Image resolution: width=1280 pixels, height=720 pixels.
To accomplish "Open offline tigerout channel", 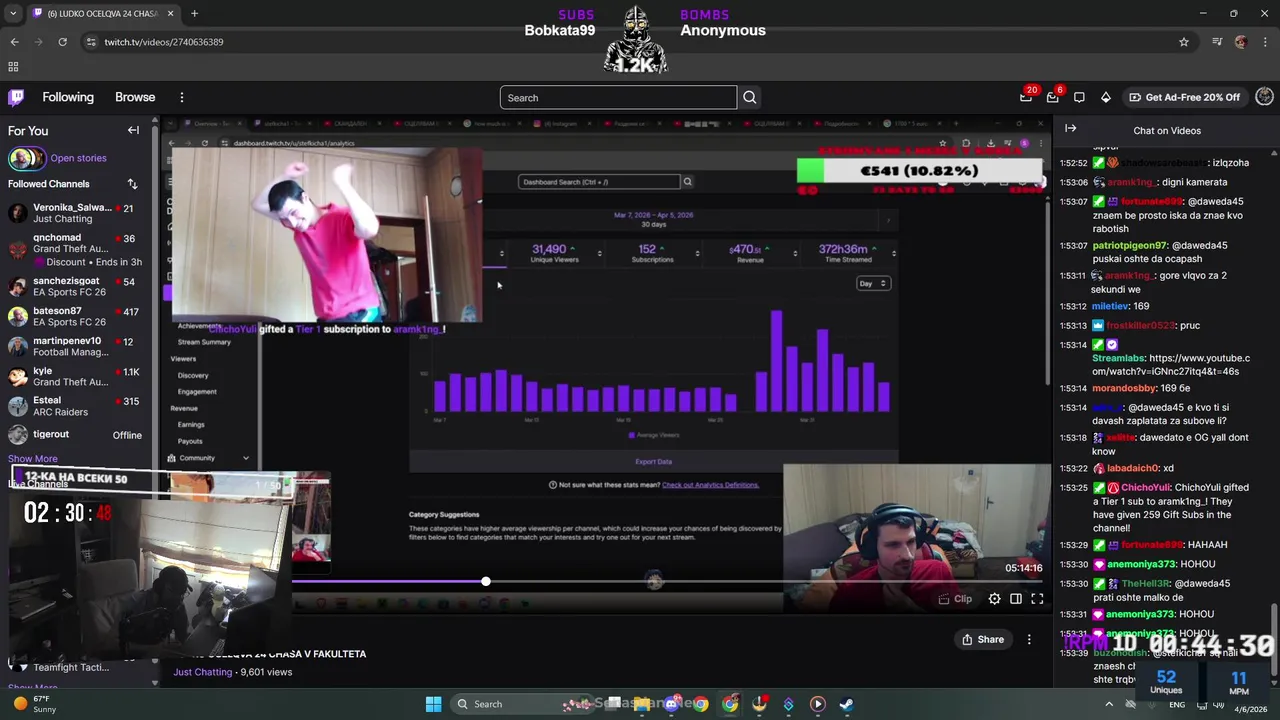I will pos(78,435).
